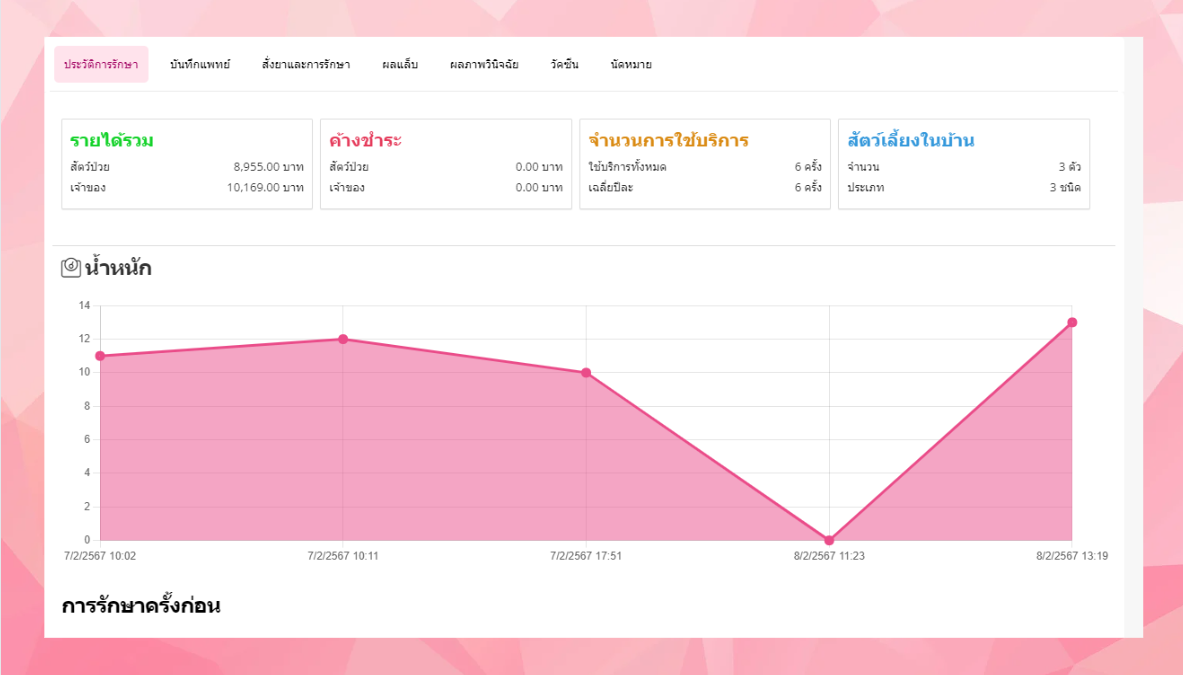The width and height of the screenshot is (1183, 675).
Task: Click the weight scale icon beside น้ำหนัก
Action: [71, 267]
